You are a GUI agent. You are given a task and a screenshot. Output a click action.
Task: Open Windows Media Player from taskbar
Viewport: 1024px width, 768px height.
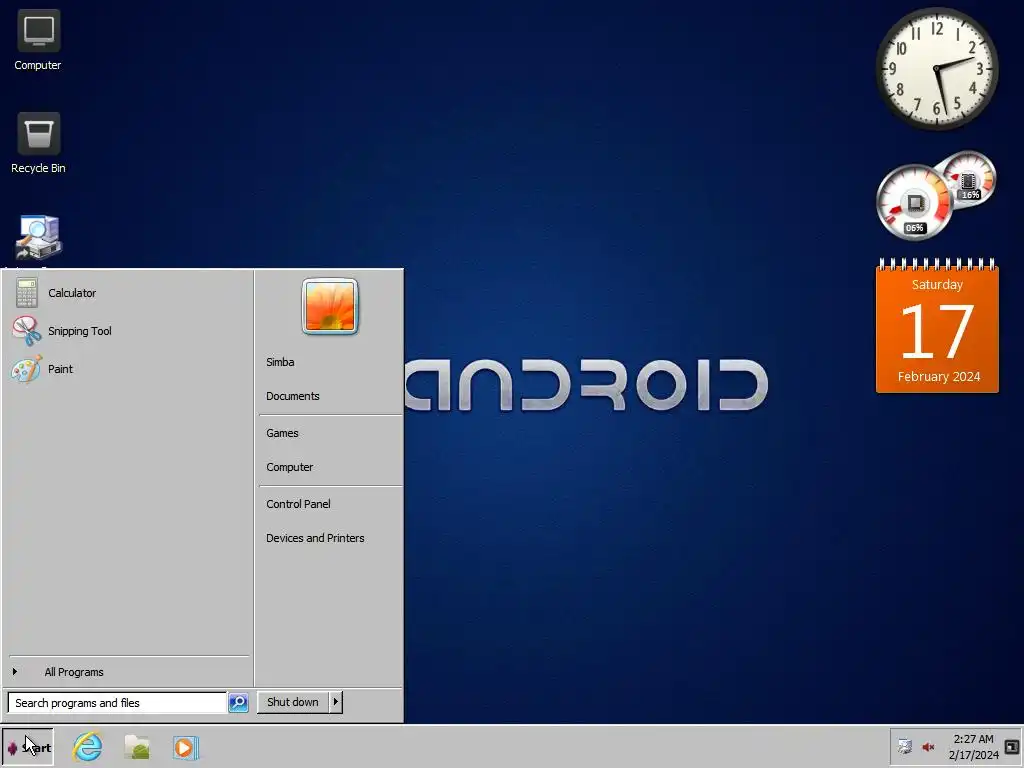(185, 748)
